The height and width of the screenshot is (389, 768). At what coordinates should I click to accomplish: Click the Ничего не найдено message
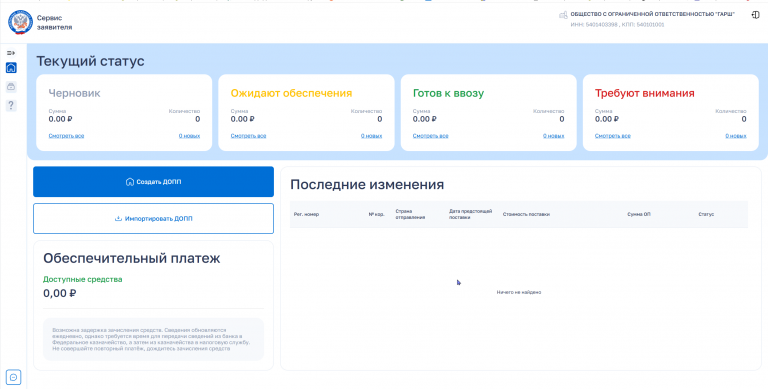click(x=519, y=292)
